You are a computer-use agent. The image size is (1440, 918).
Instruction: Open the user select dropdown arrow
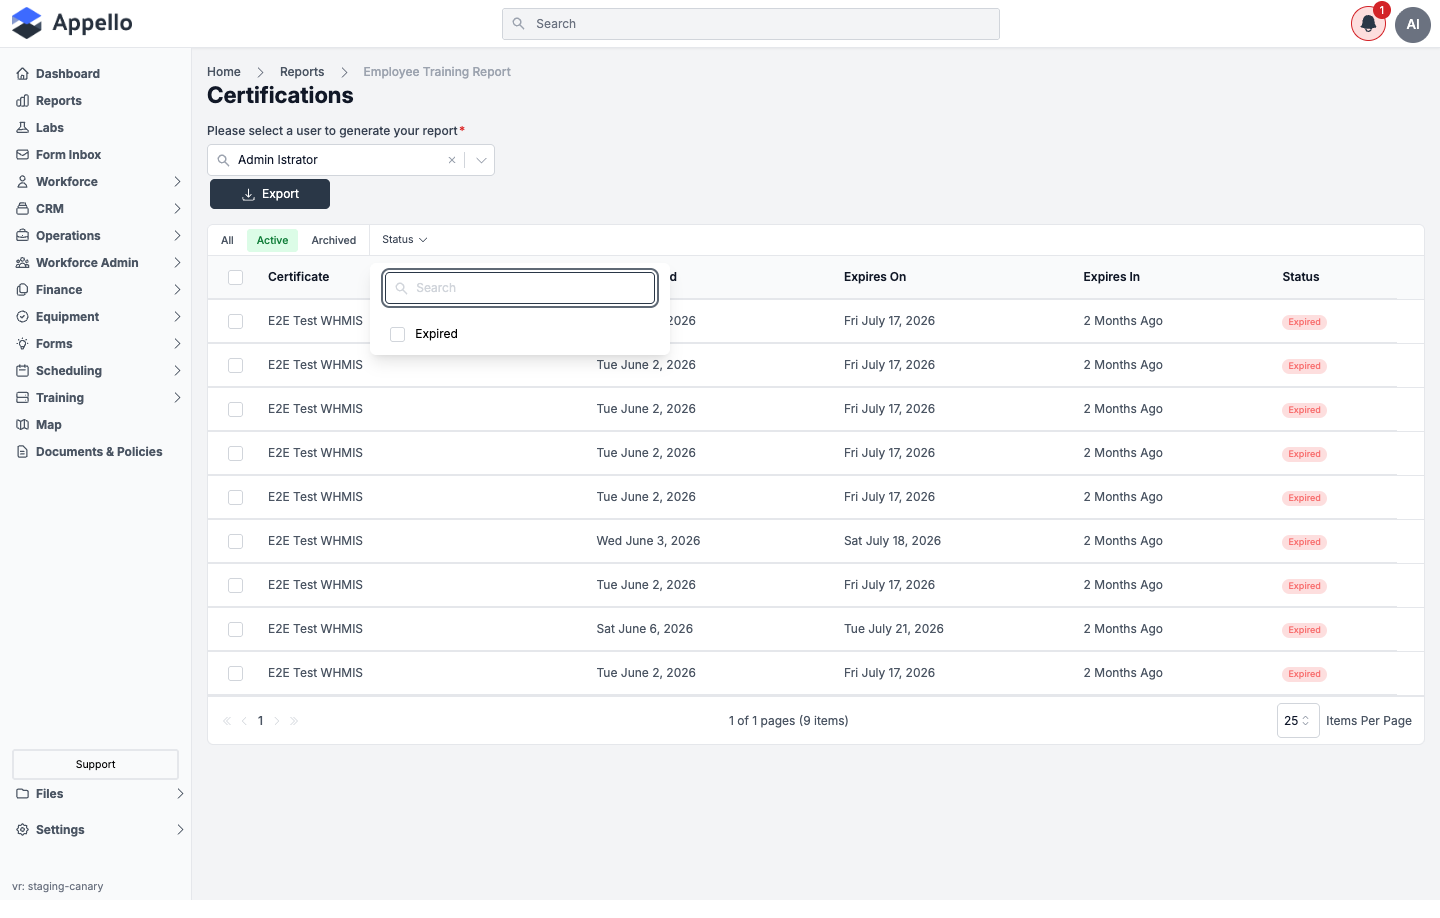481,160
